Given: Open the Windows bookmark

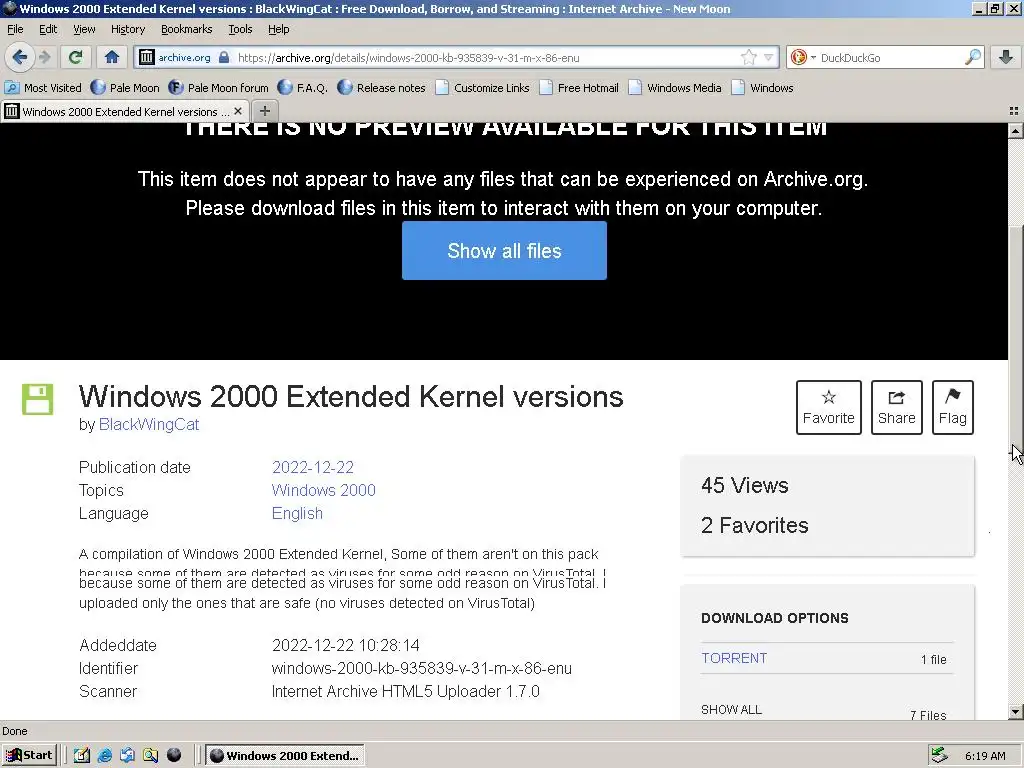Looking at the screenshot, I should 763,88.
